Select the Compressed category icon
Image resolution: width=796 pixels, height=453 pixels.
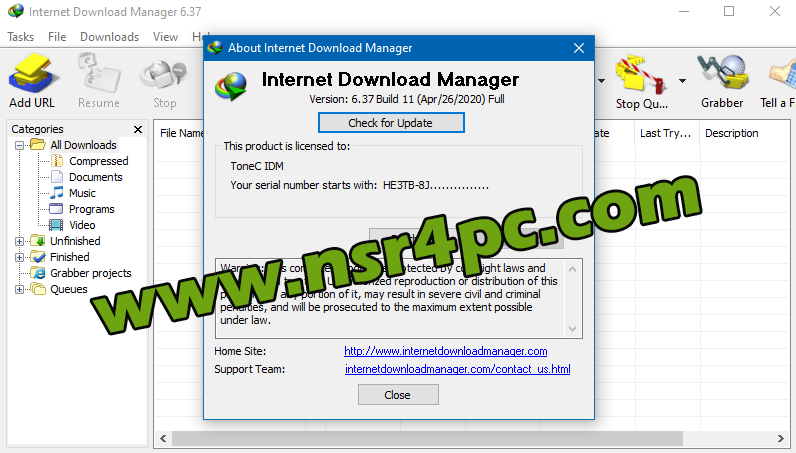57,161
